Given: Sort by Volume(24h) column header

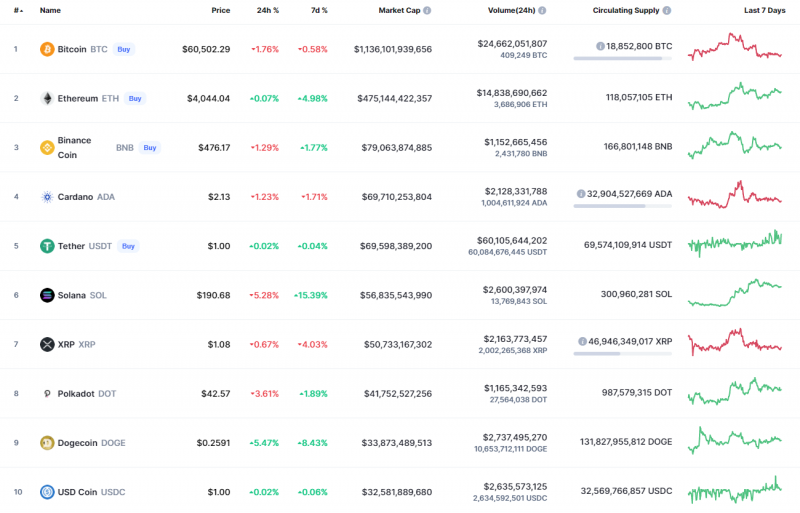Looking at the screenshot, I should point(511,10).
